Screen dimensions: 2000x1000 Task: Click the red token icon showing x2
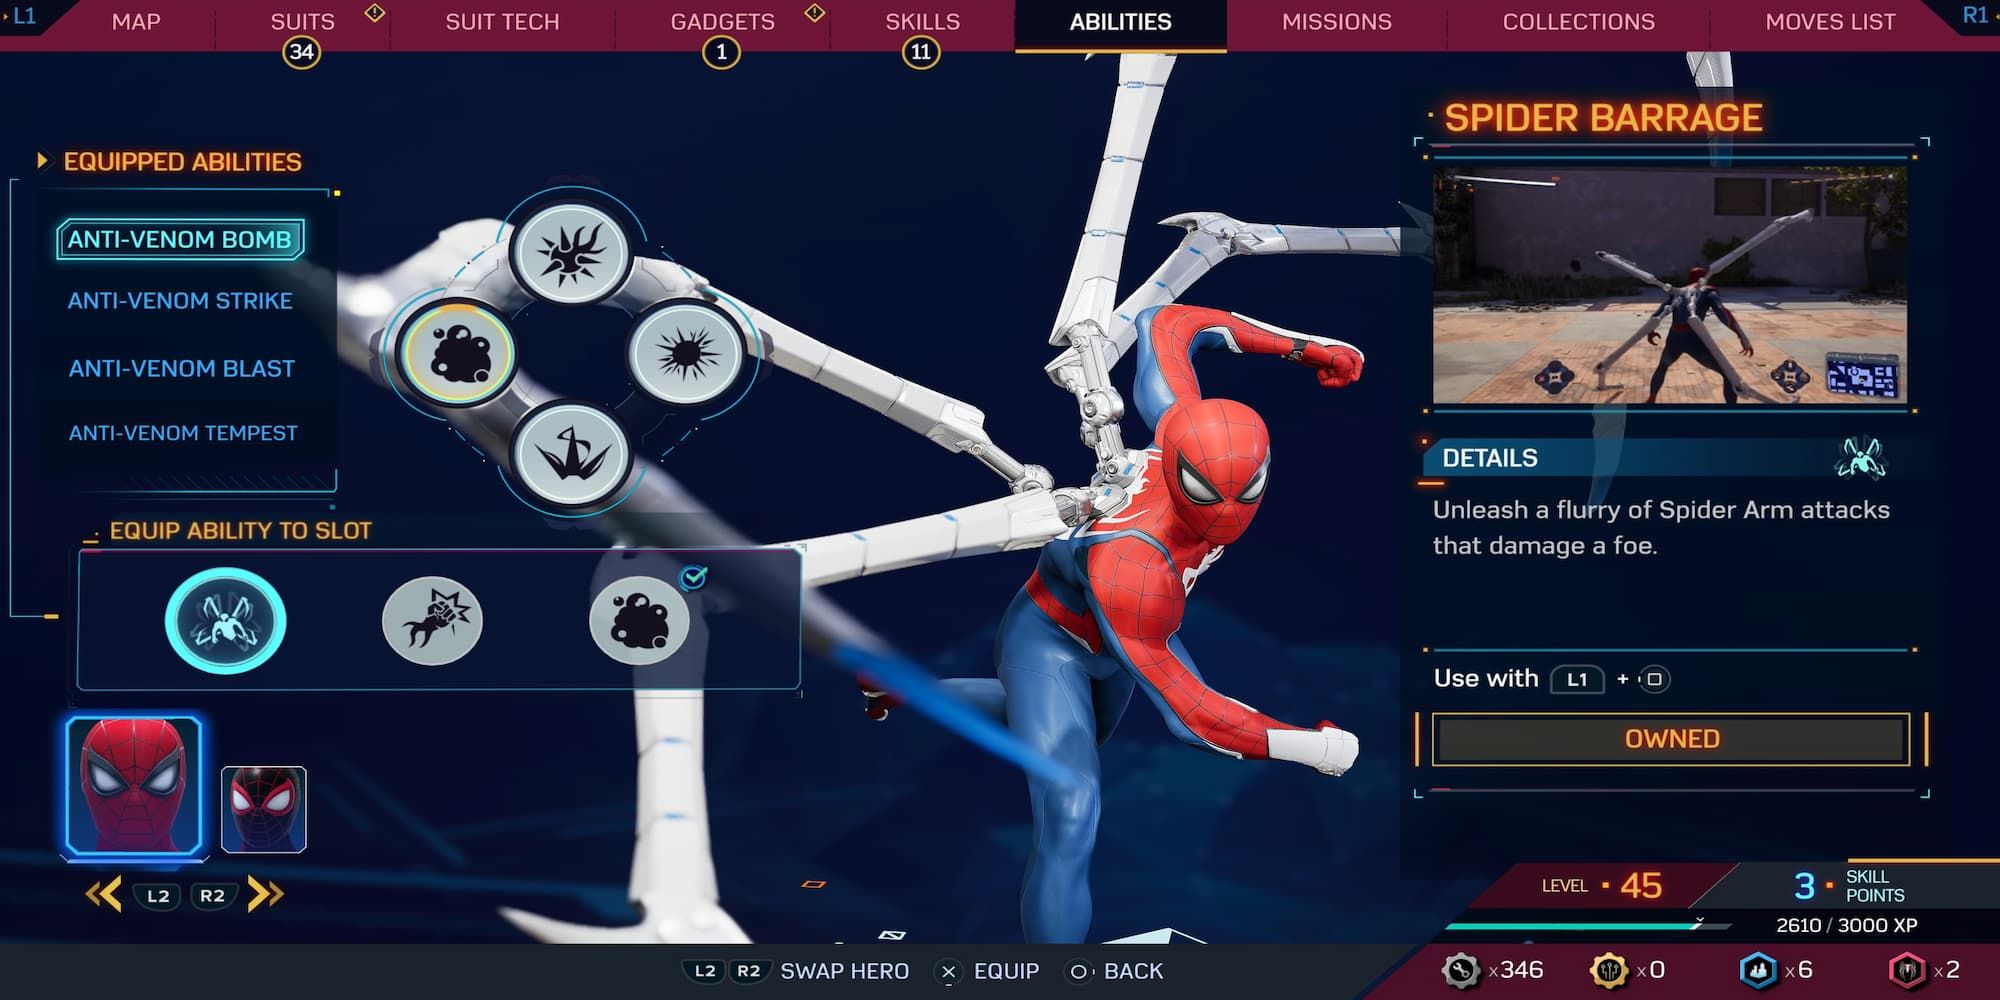click(x=1911, y=969)
